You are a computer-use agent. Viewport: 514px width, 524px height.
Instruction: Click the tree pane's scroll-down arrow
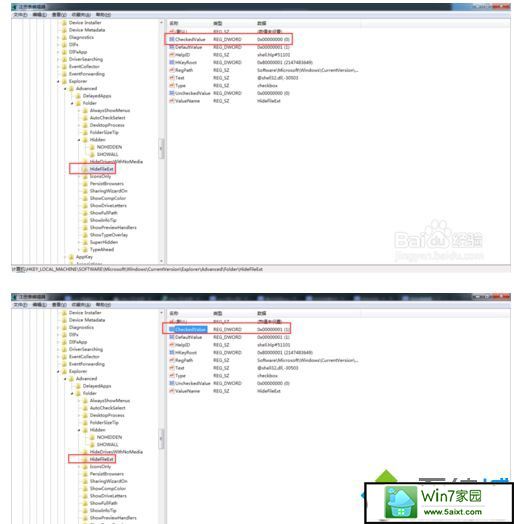[161, 260]
